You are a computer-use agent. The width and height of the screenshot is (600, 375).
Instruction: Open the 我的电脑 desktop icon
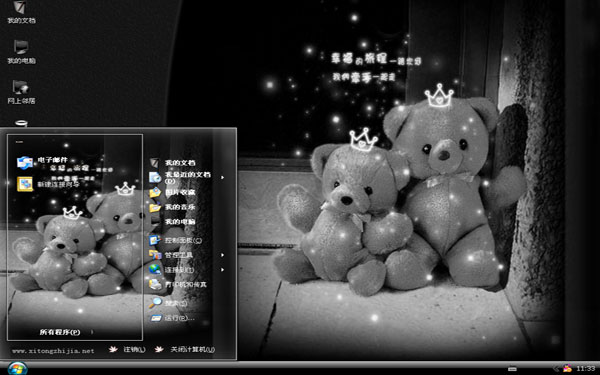click(21, 52)
